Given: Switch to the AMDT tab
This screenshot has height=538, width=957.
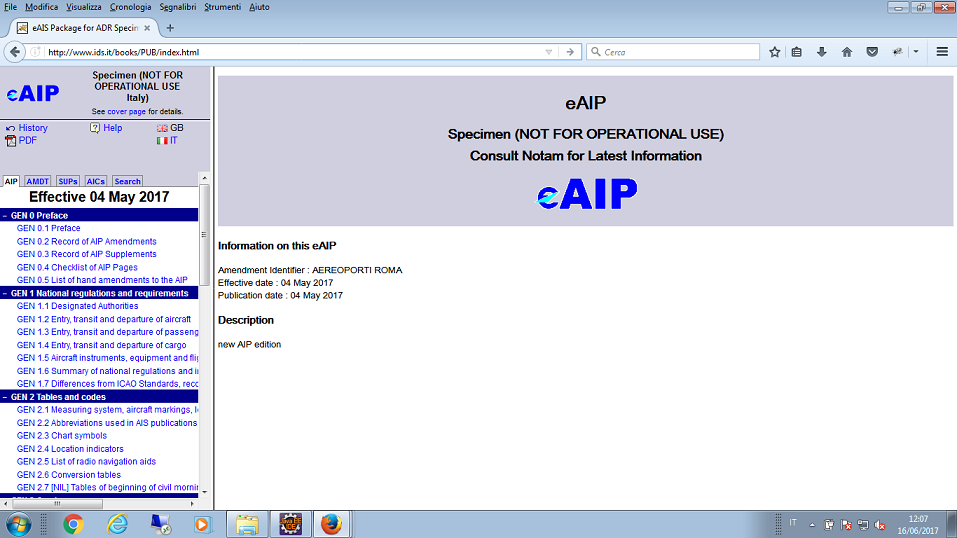Looking at the screenshot, I should 38,182.
